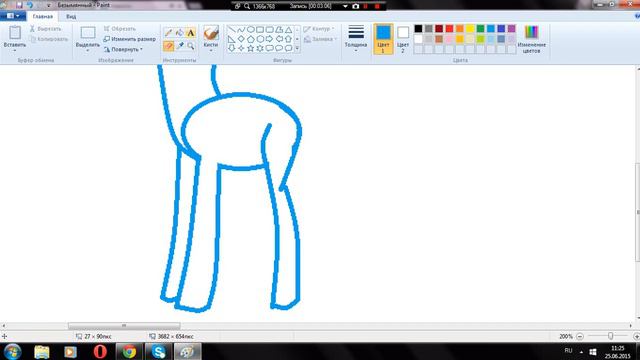
Task: Select the Eraser tool
Action: (169, 46)
